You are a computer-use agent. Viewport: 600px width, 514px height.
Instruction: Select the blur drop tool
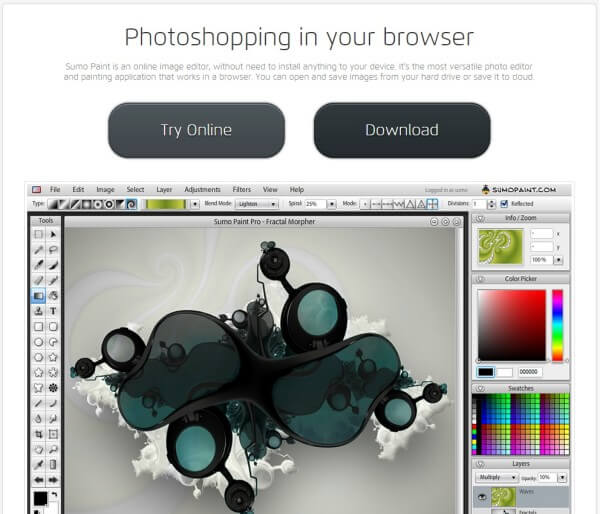pos(38,419)
